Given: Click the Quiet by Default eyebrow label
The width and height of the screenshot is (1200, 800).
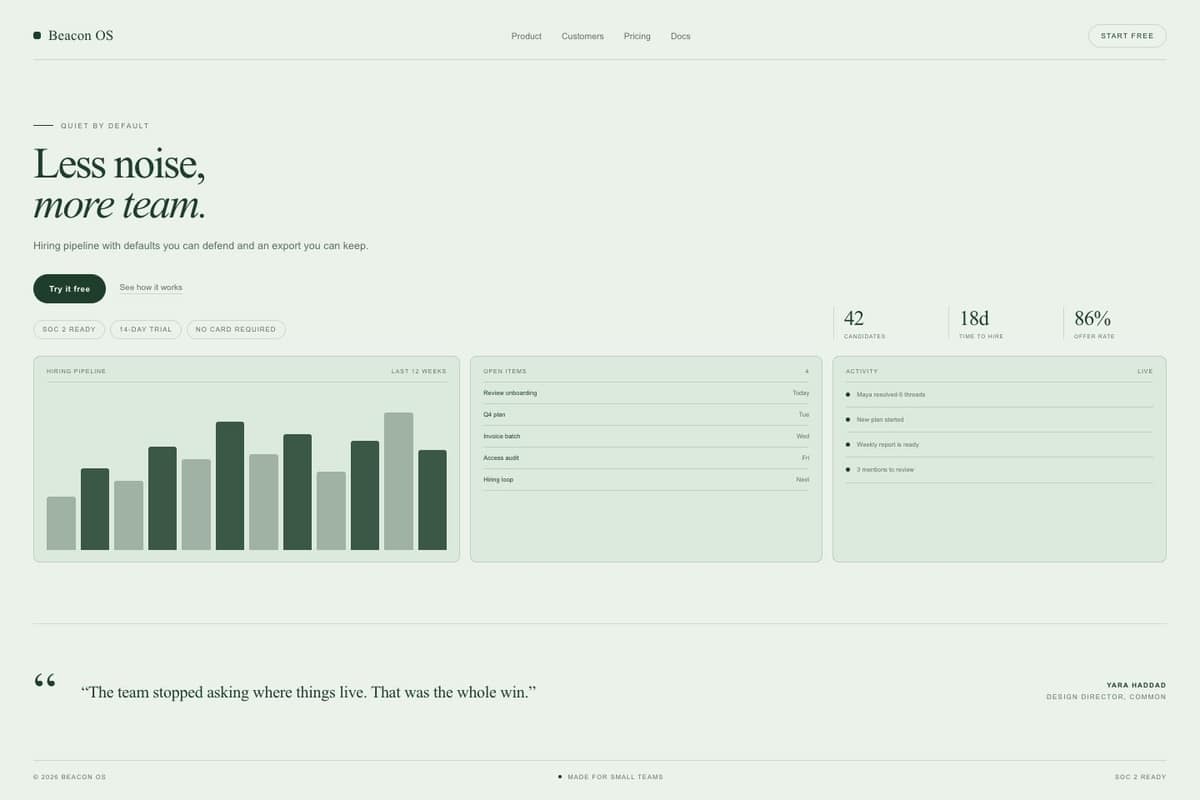Looking at the screenshot, I should click(105, 126).
